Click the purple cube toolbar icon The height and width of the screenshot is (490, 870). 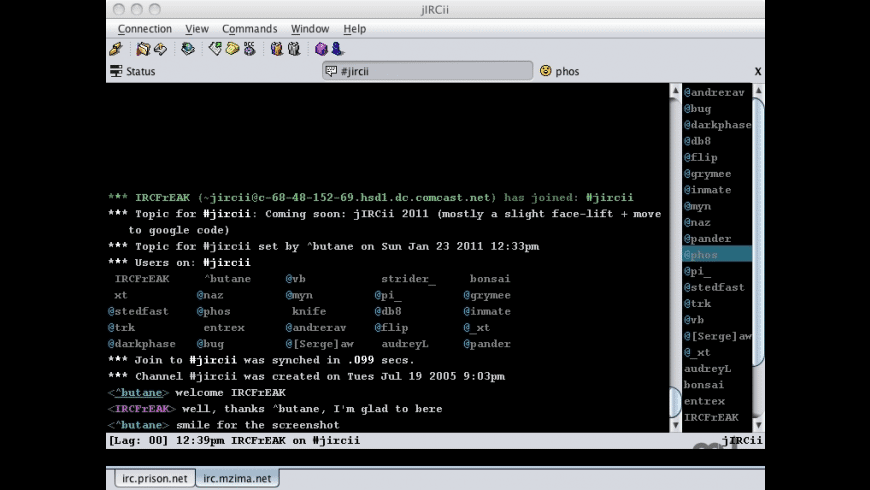click(x=321, y=49)
